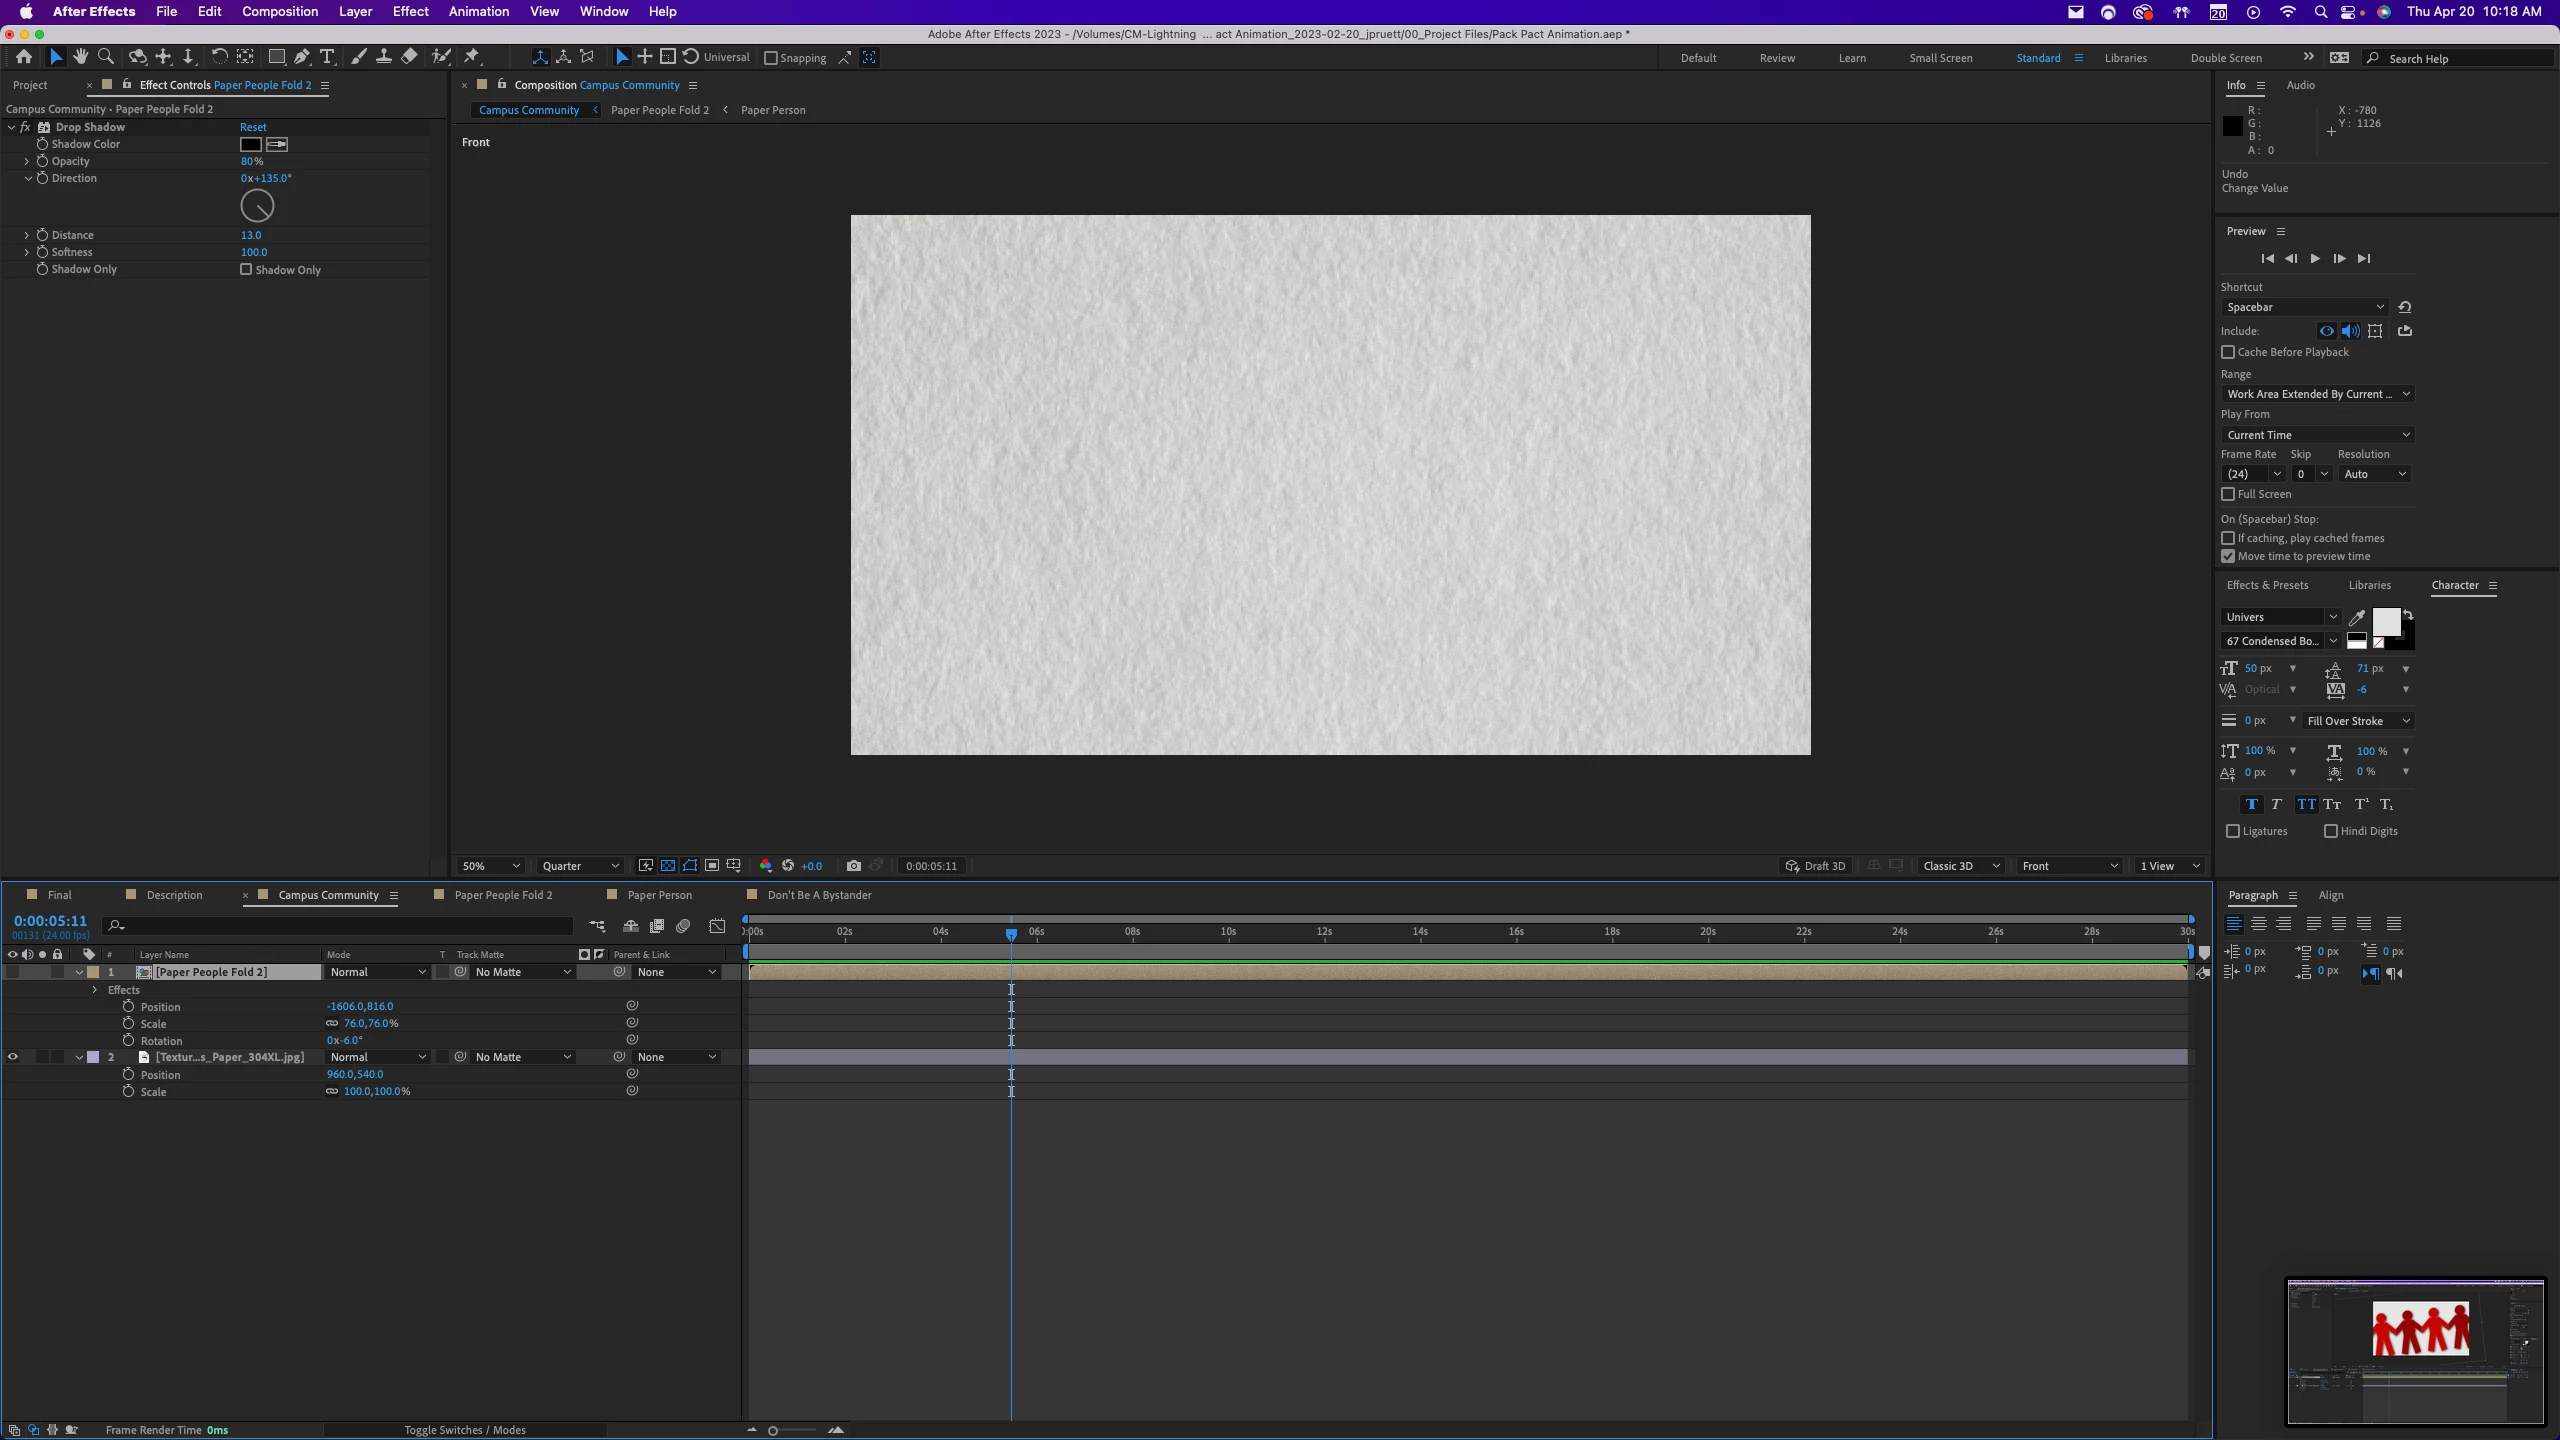
Task: Open the Animation menu
Action: pyautogui.click(x=478, y=11)
